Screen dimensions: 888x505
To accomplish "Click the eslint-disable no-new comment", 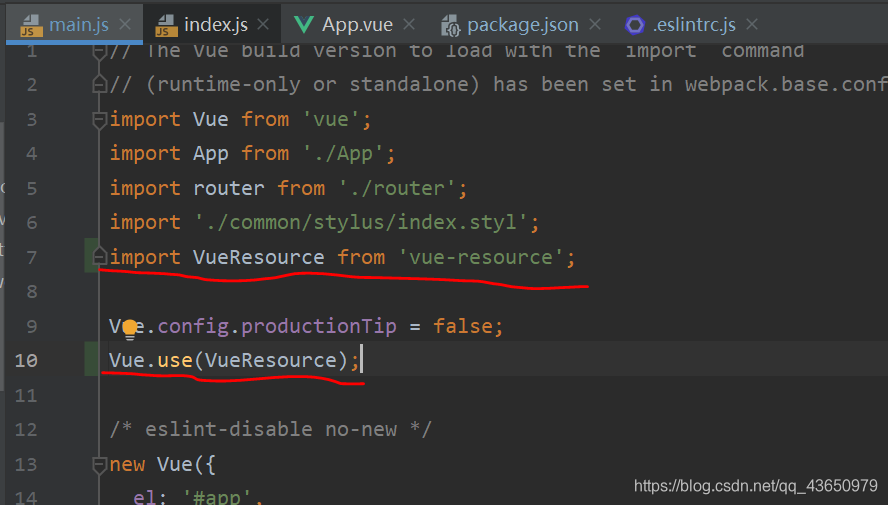I will pos(270,430).
